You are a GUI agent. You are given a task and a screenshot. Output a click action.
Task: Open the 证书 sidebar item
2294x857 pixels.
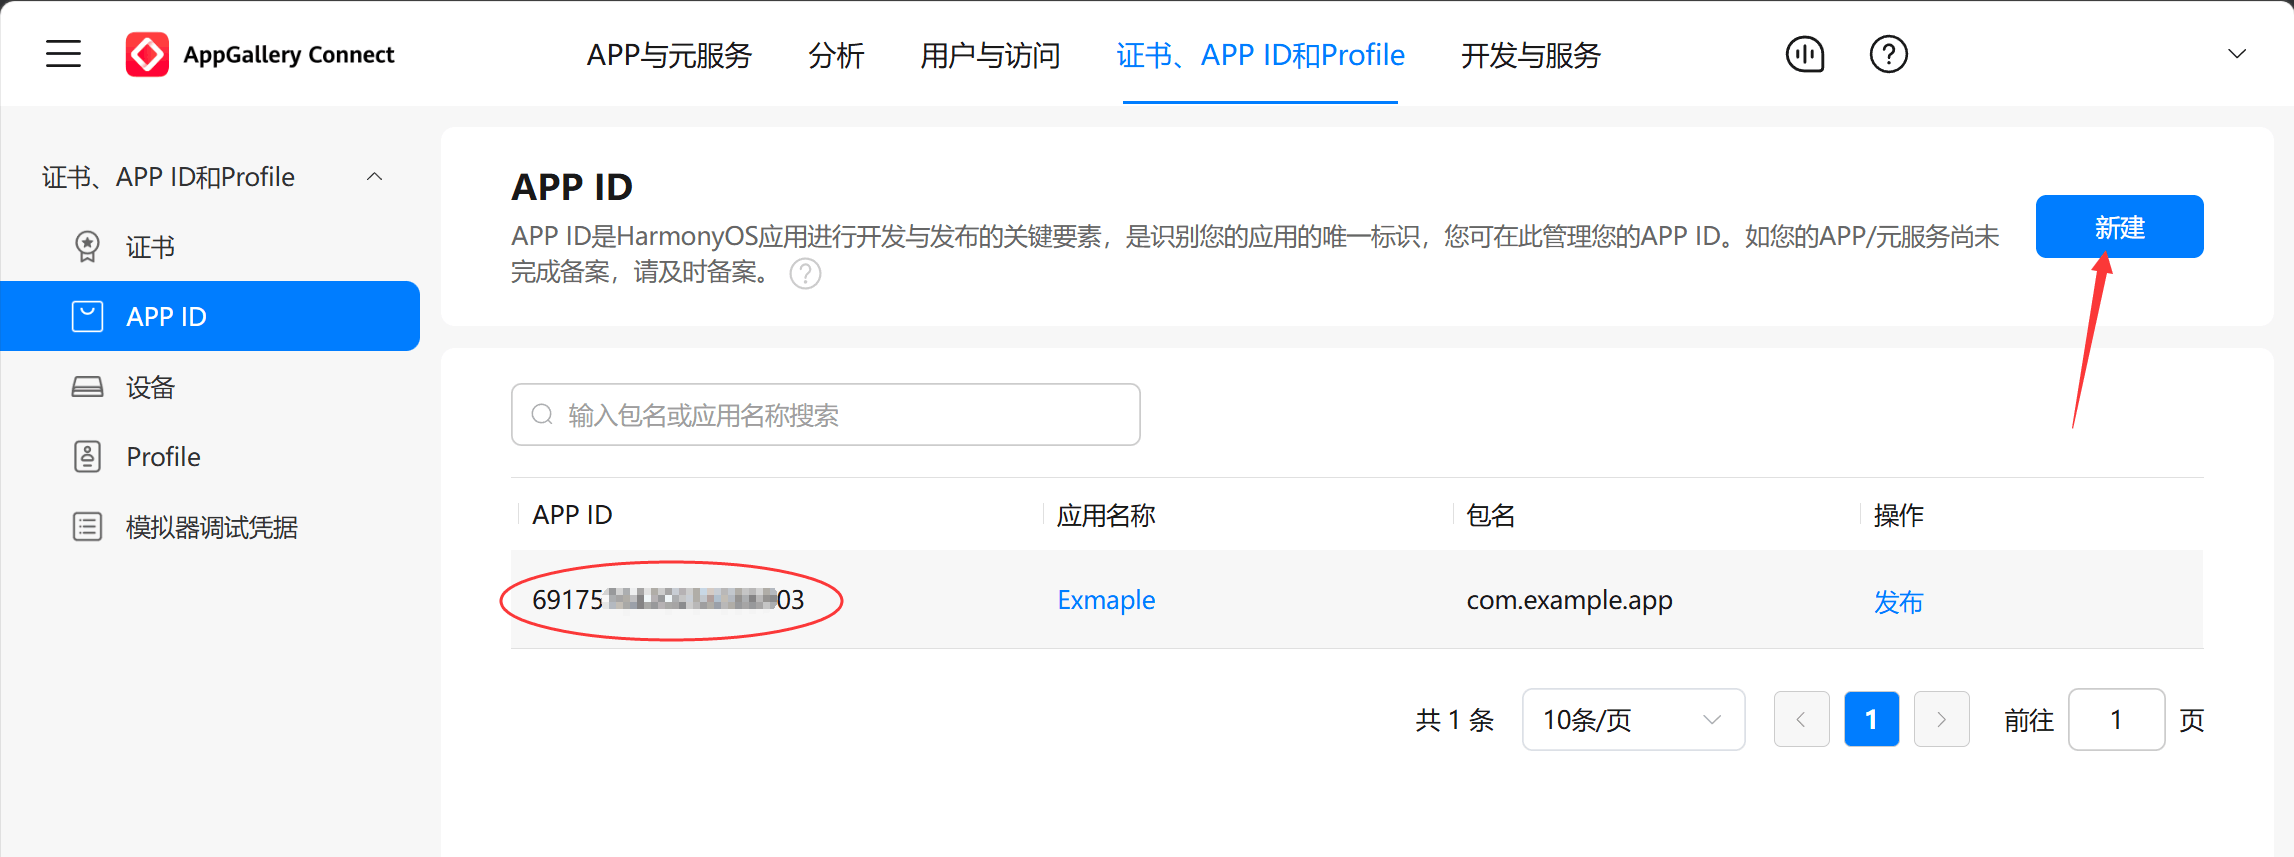151,247
